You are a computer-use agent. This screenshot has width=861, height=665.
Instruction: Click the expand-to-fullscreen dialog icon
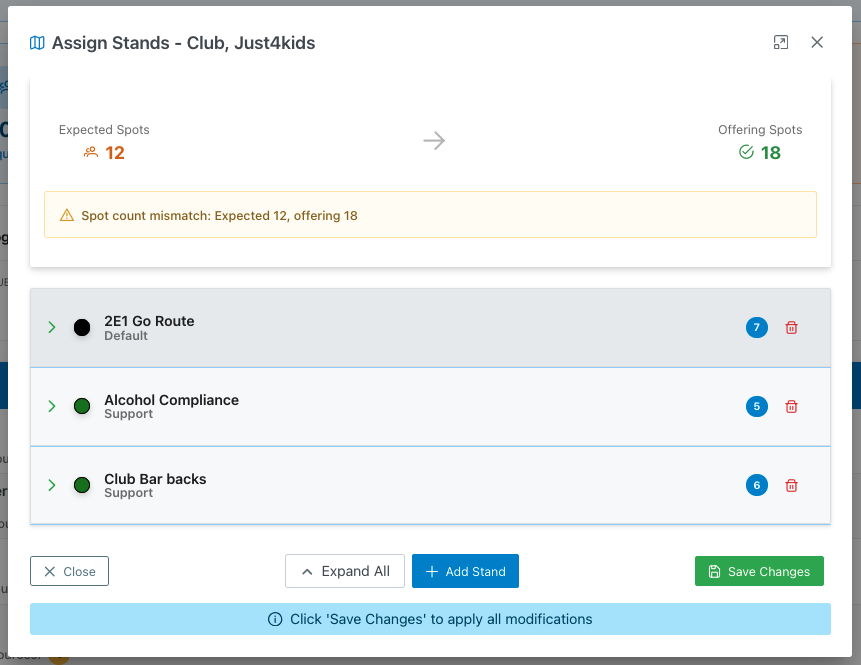click(781, 42)
